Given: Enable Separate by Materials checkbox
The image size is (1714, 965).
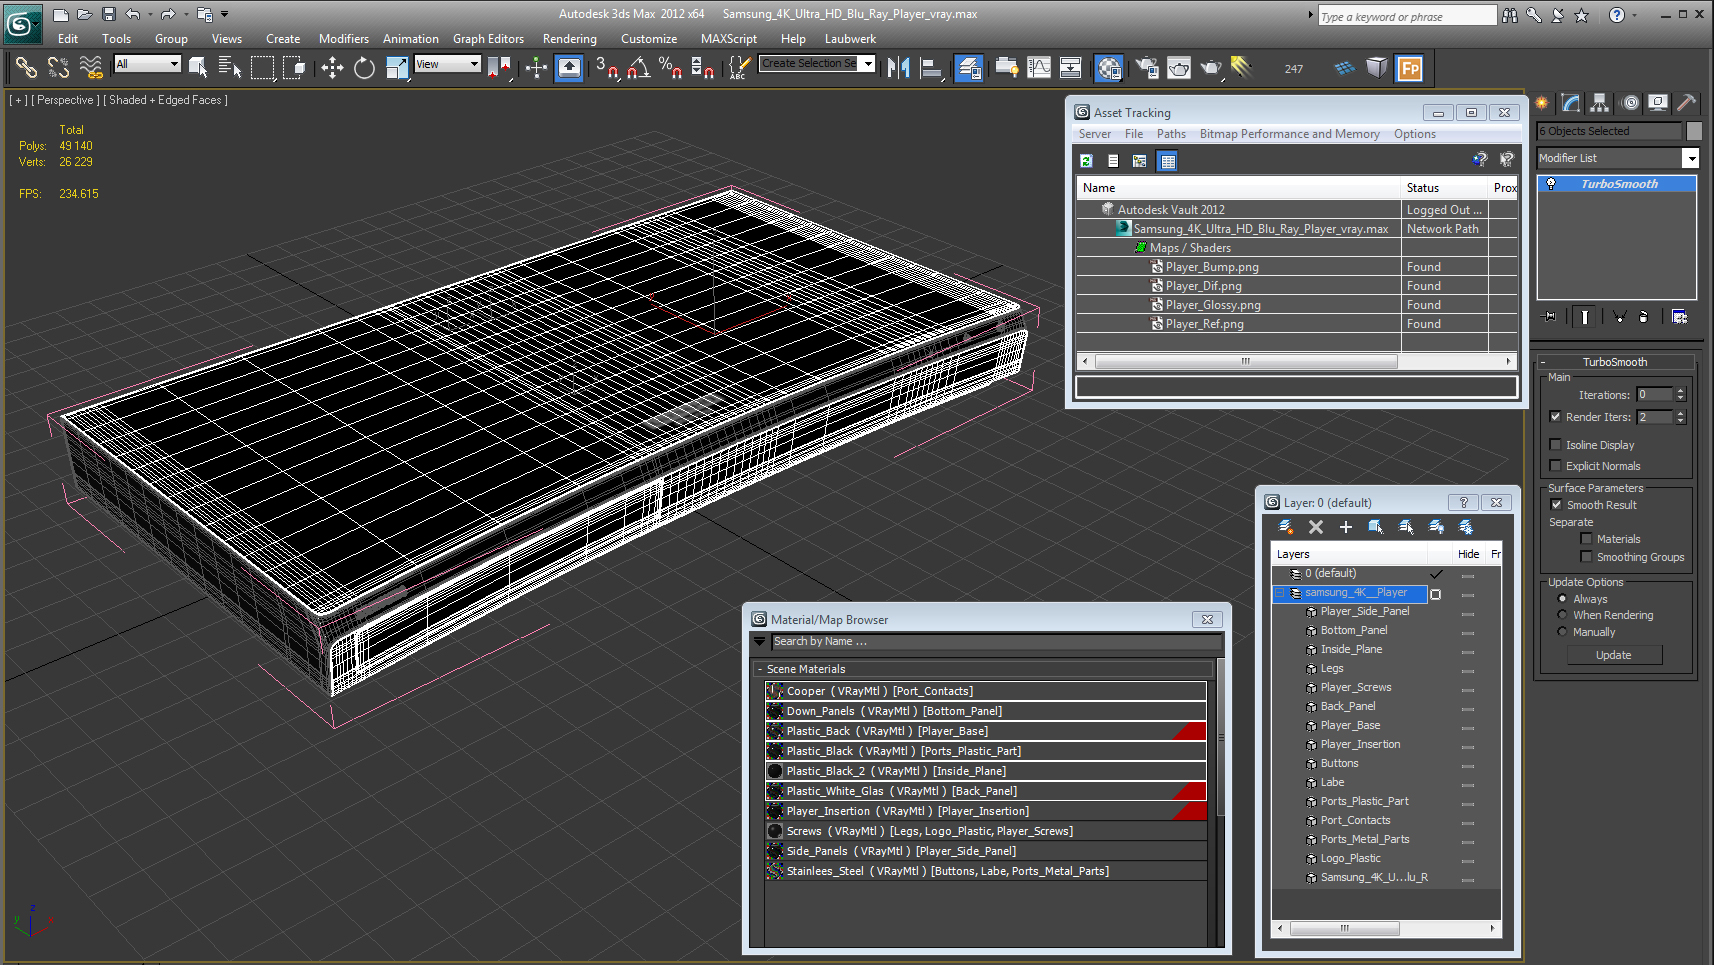Looking at the screenshot, I should (1586, 539).
